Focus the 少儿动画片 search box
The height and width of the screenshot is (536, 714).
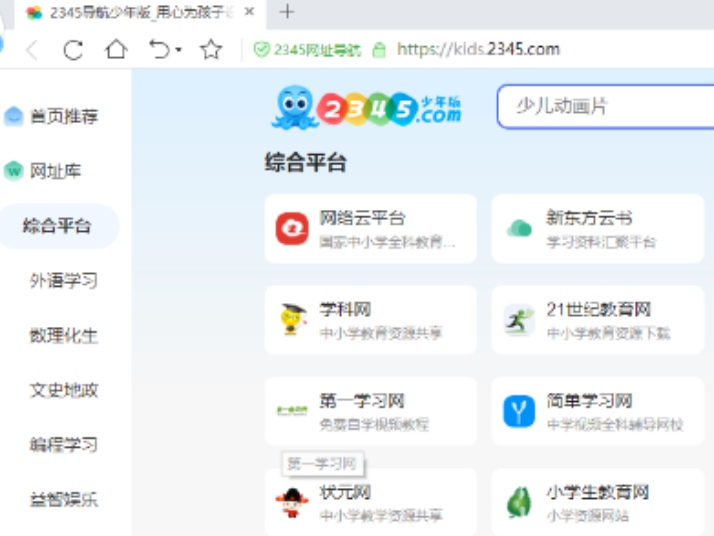[x=606, y=107]
